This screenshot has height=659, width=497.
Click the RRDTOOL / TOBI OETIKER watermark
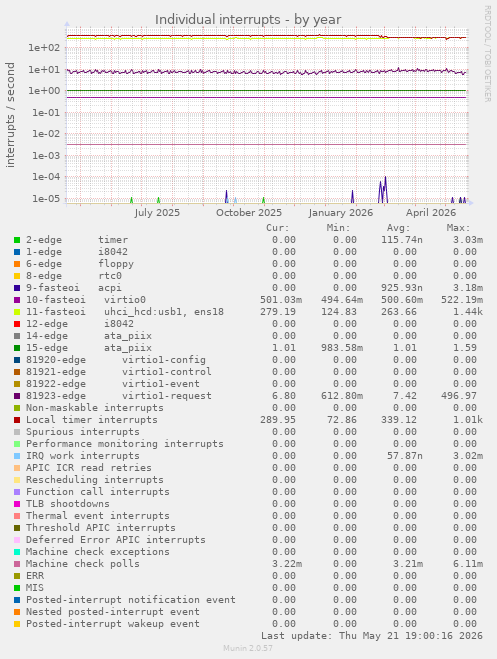[487, 53]
